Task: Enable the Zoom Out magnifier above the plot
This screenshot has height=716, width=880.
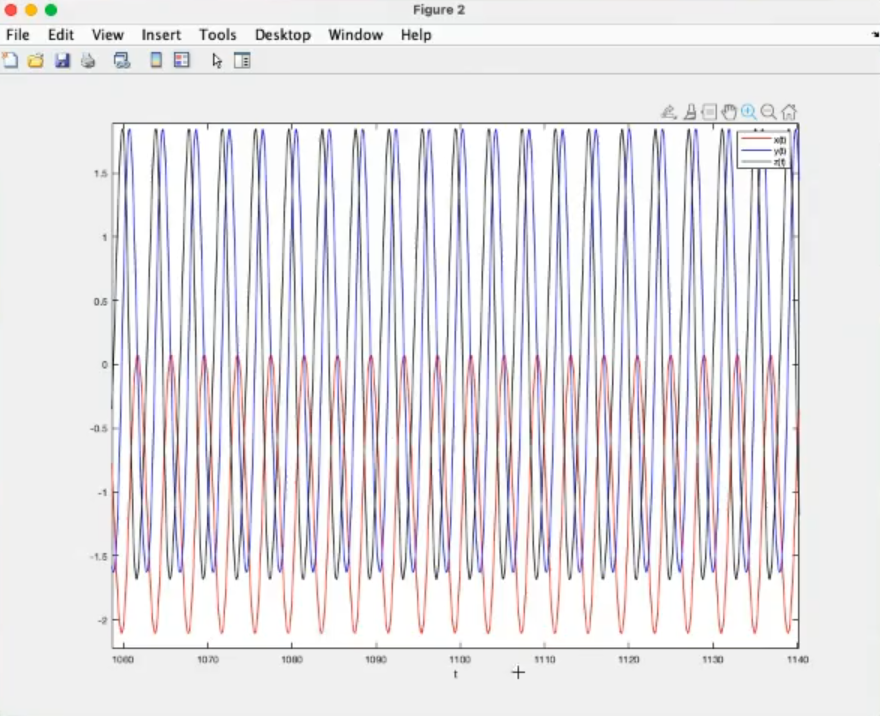Action: (x=769, y=112)
